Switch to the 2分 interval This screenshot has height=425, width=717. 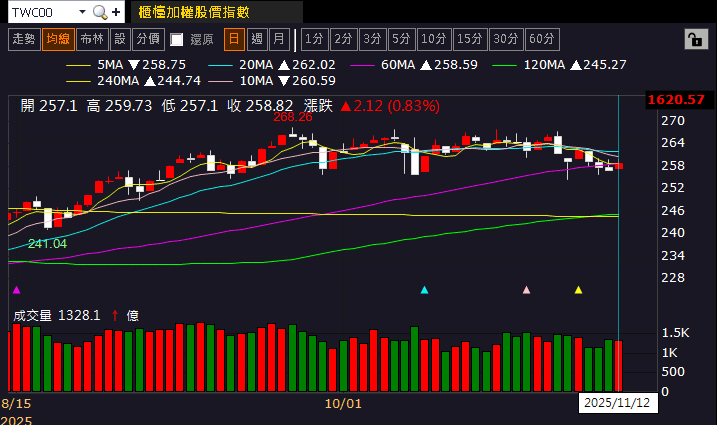[x=344, y=39]
